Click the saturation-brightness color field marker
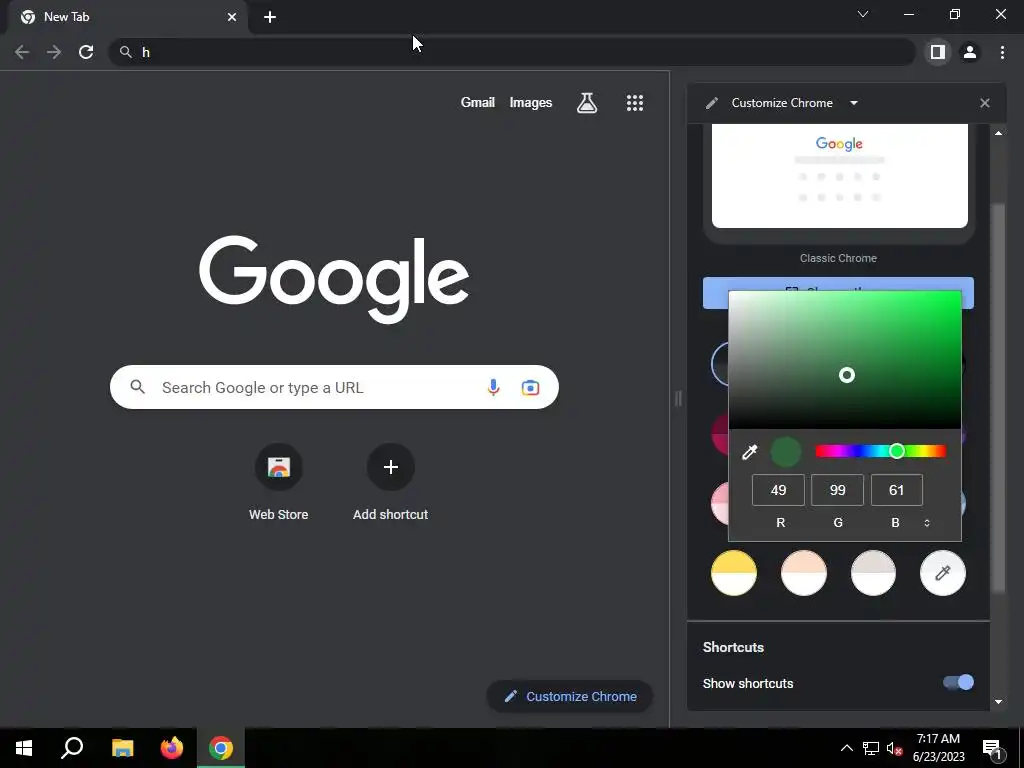Screen dimensions: 1024x768 point(846,375)
